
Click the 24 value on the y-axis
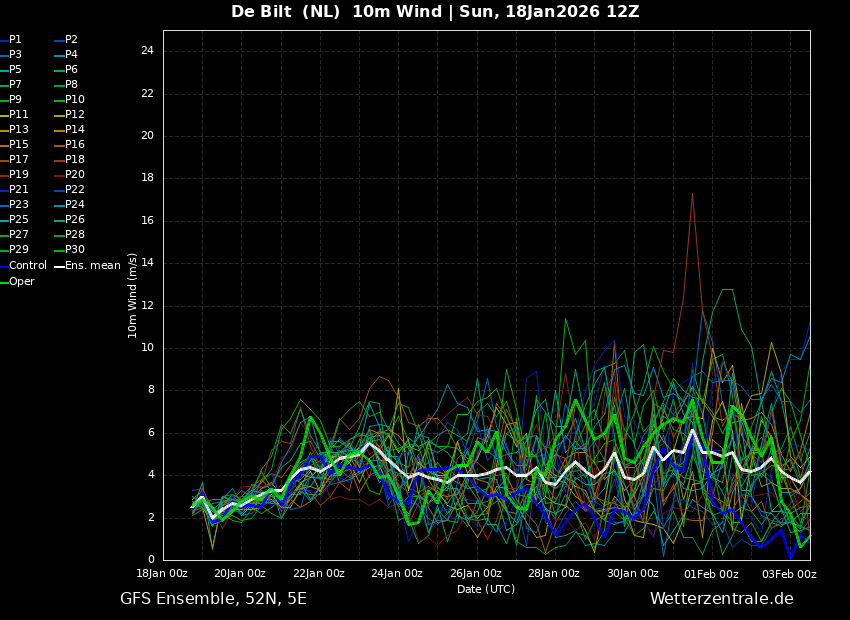[x=147, y=51]
